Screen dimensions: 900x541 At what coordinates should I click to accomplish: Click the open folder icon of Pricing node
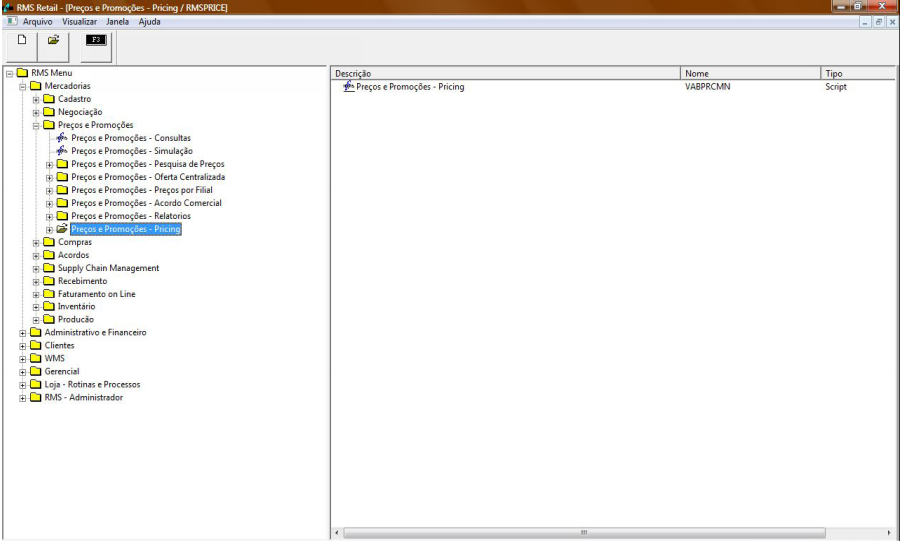[x=62, y=229]
